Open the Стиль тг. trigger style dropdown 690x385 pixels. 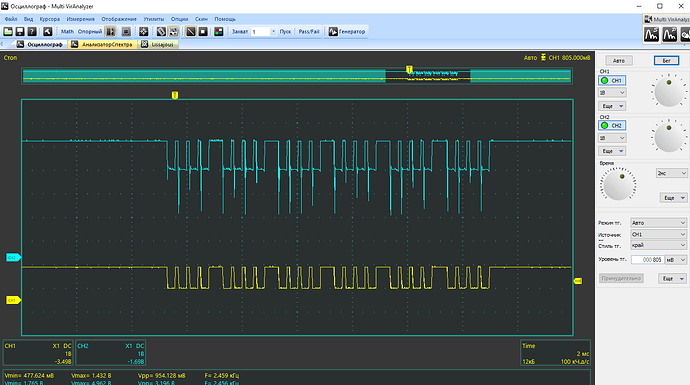659,245
